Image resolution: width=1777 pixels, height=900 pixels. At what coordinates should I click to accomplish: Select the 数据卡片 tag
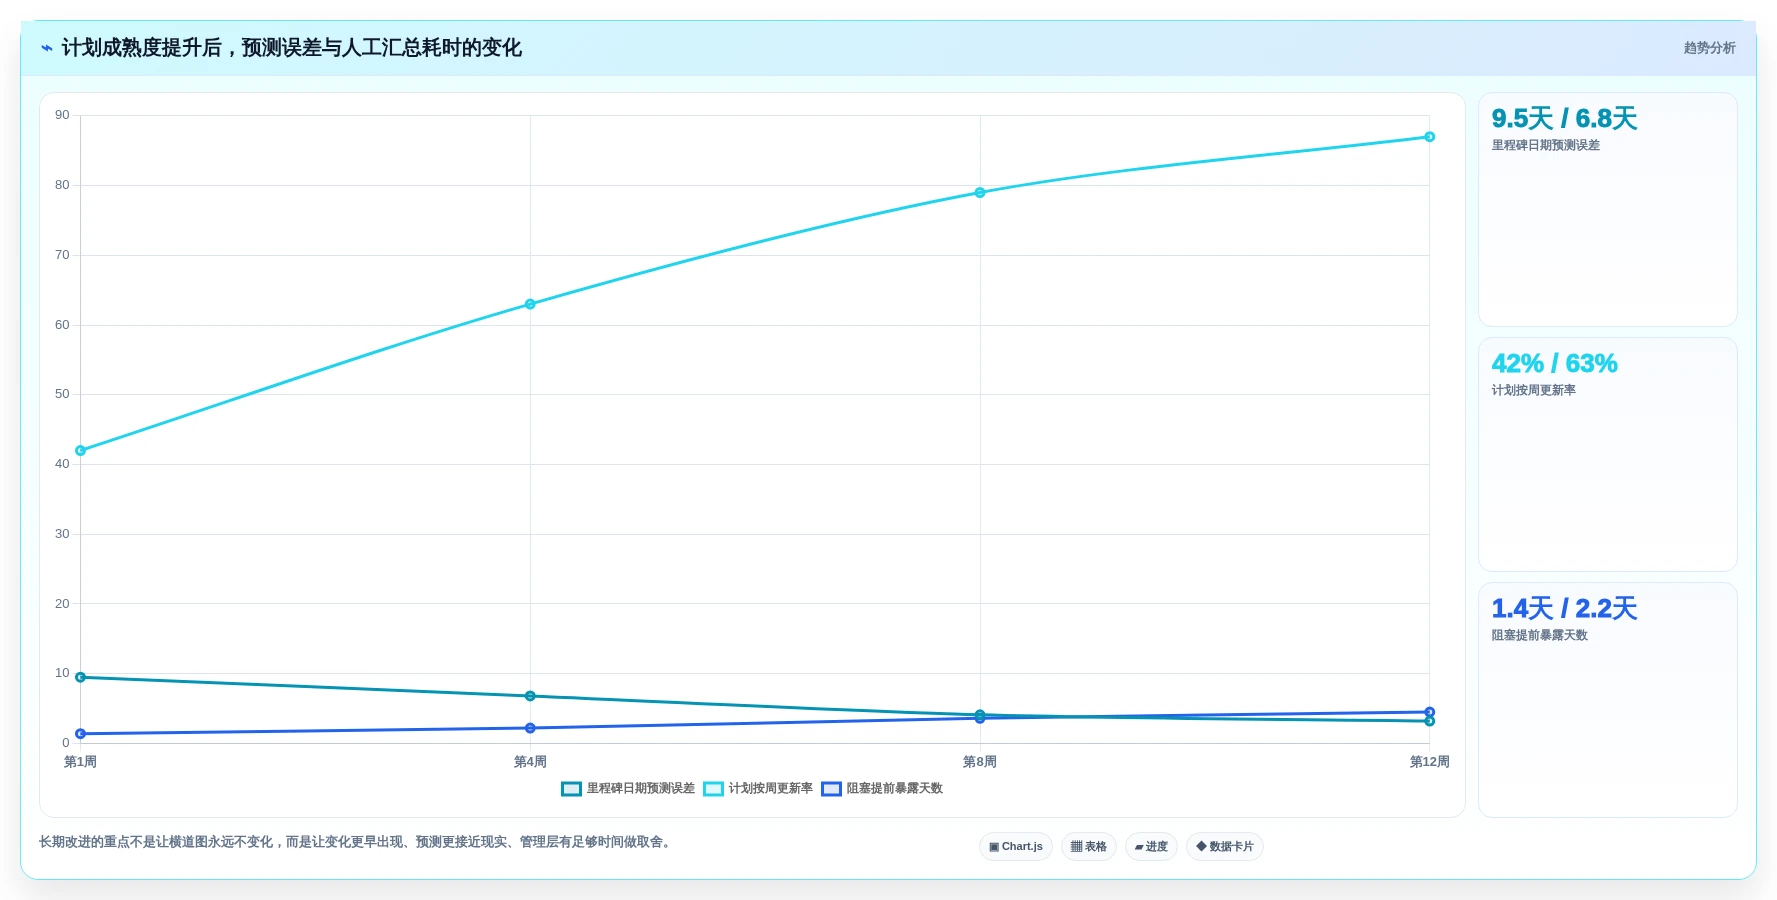pos(1225,846)
